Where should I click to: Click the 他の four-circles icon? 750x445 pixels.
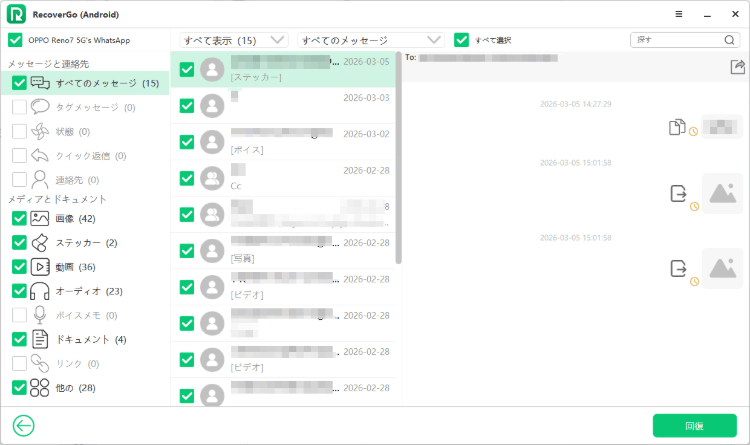(40, 388)
